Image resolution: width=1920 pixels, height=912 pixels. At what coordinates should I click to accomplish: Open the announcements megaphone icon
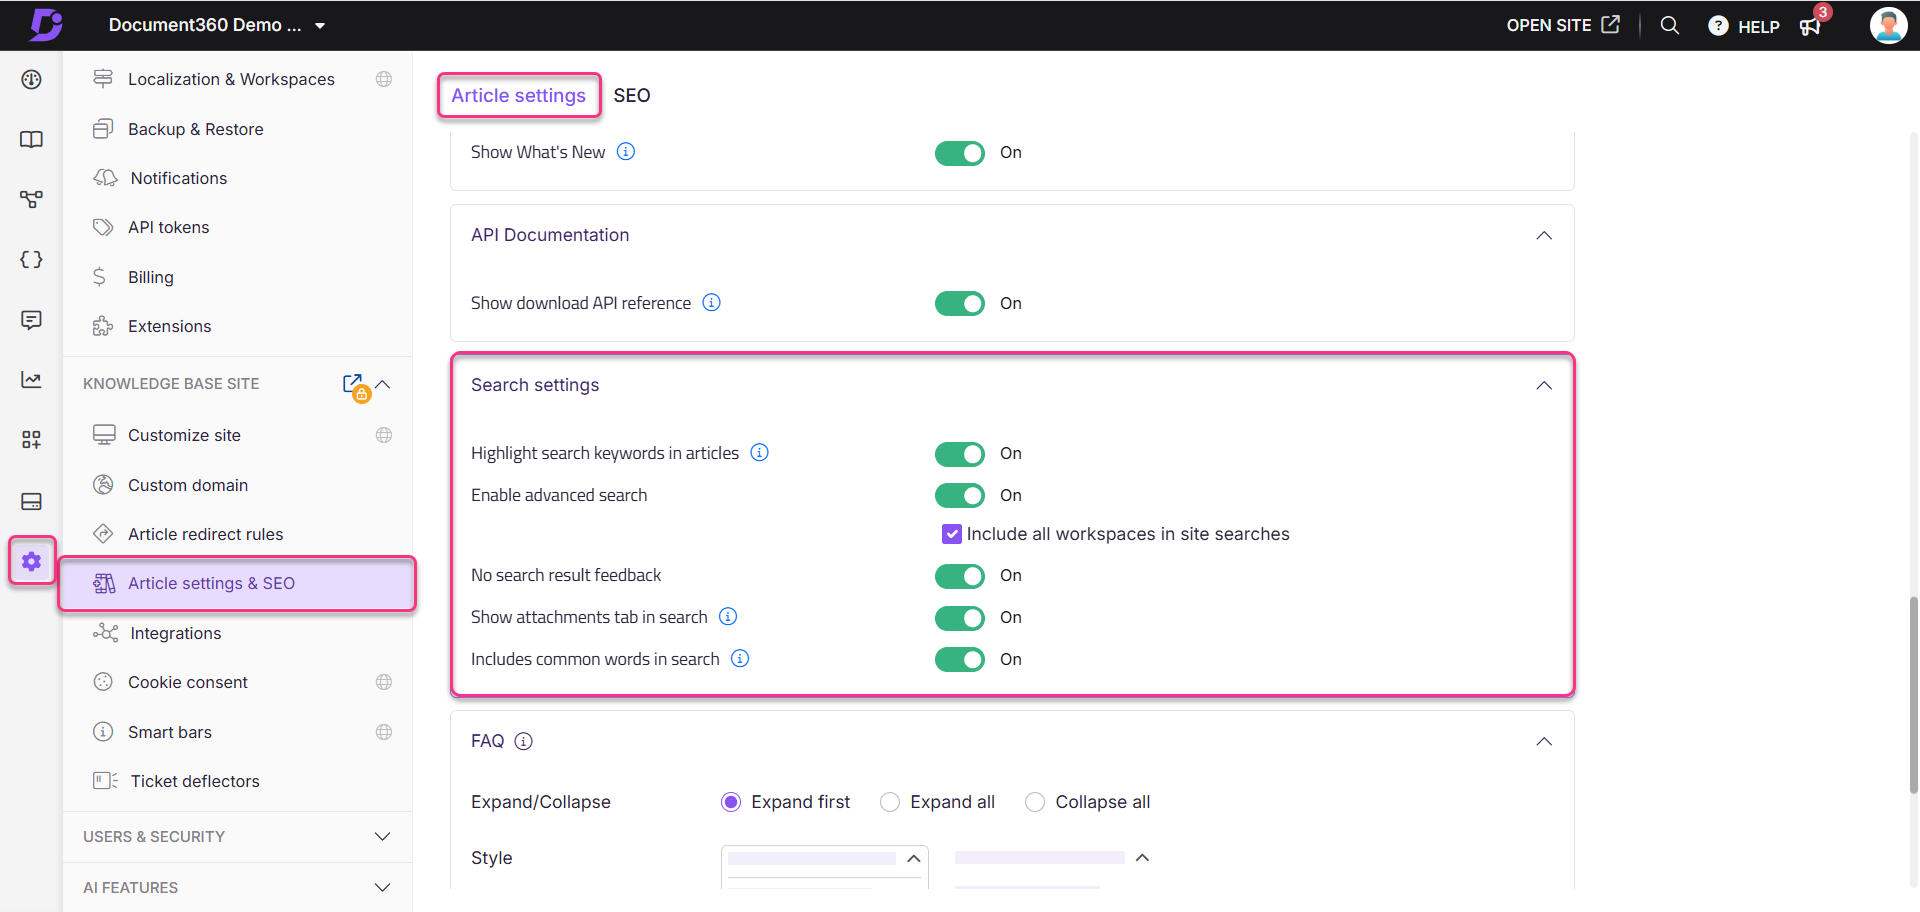tap(1810, 26)
